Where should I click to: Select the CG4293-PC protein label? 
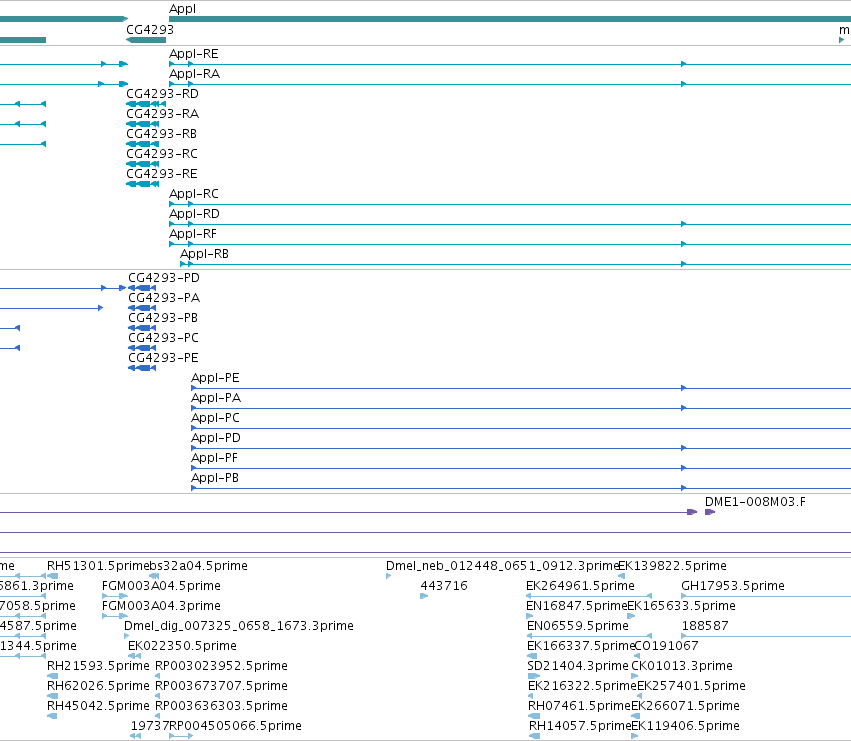[x=163, y=339]
